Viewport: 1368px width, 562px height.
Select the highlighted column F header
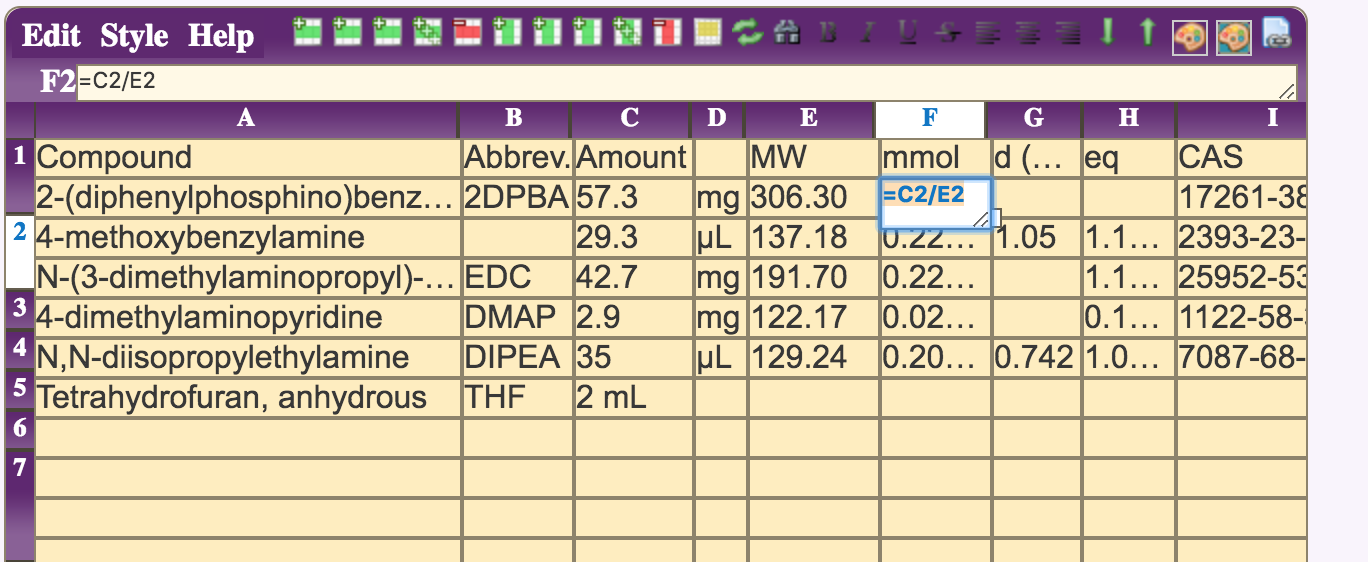(x=930, y=119)
